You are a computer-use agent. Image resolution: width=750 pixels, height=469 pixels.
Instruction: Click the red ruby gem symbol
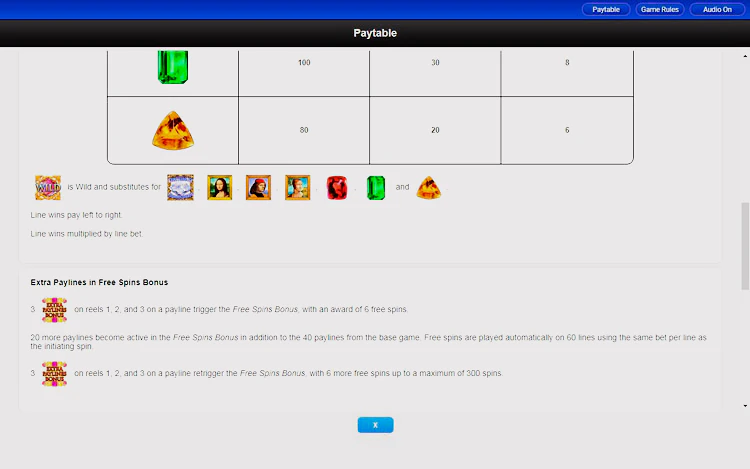[337, 187]
